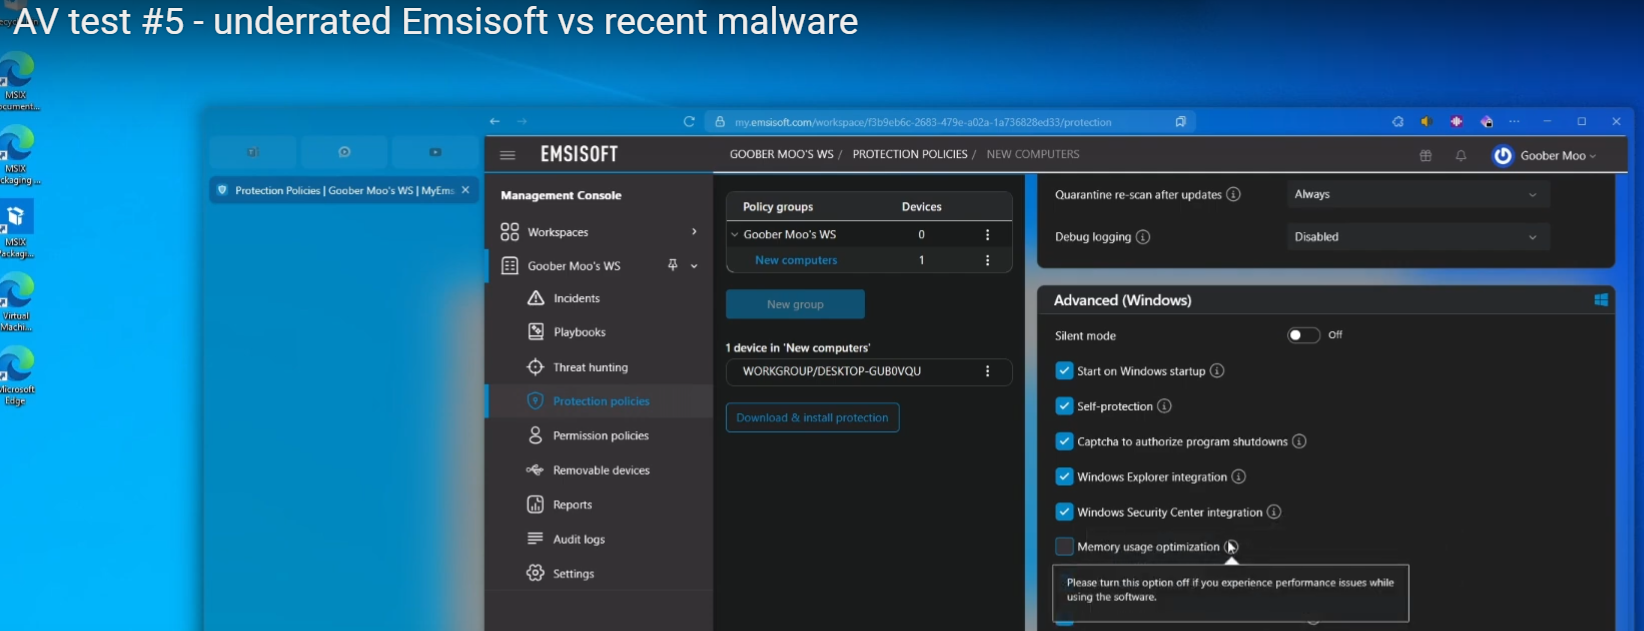Viewport: 1644px width, 631px height.
Task: Open notifications bell icon
Action: (1461, 155)
